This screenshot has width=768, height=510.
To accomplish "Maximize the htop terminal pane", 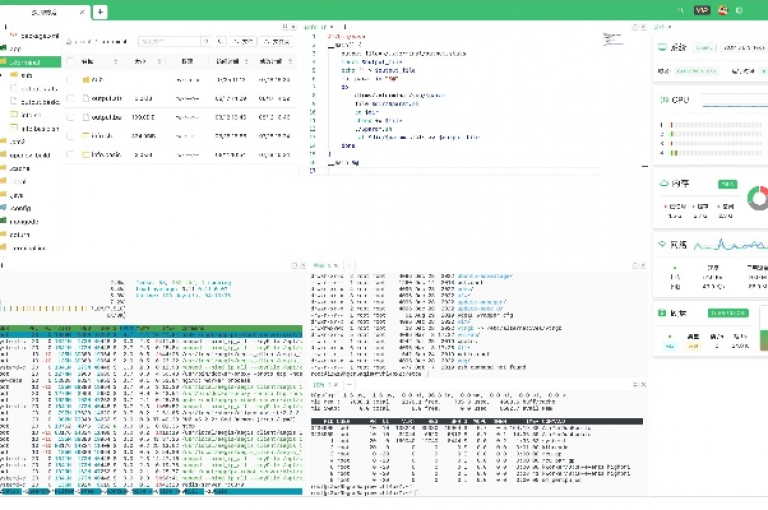I will tap(294, 266).
